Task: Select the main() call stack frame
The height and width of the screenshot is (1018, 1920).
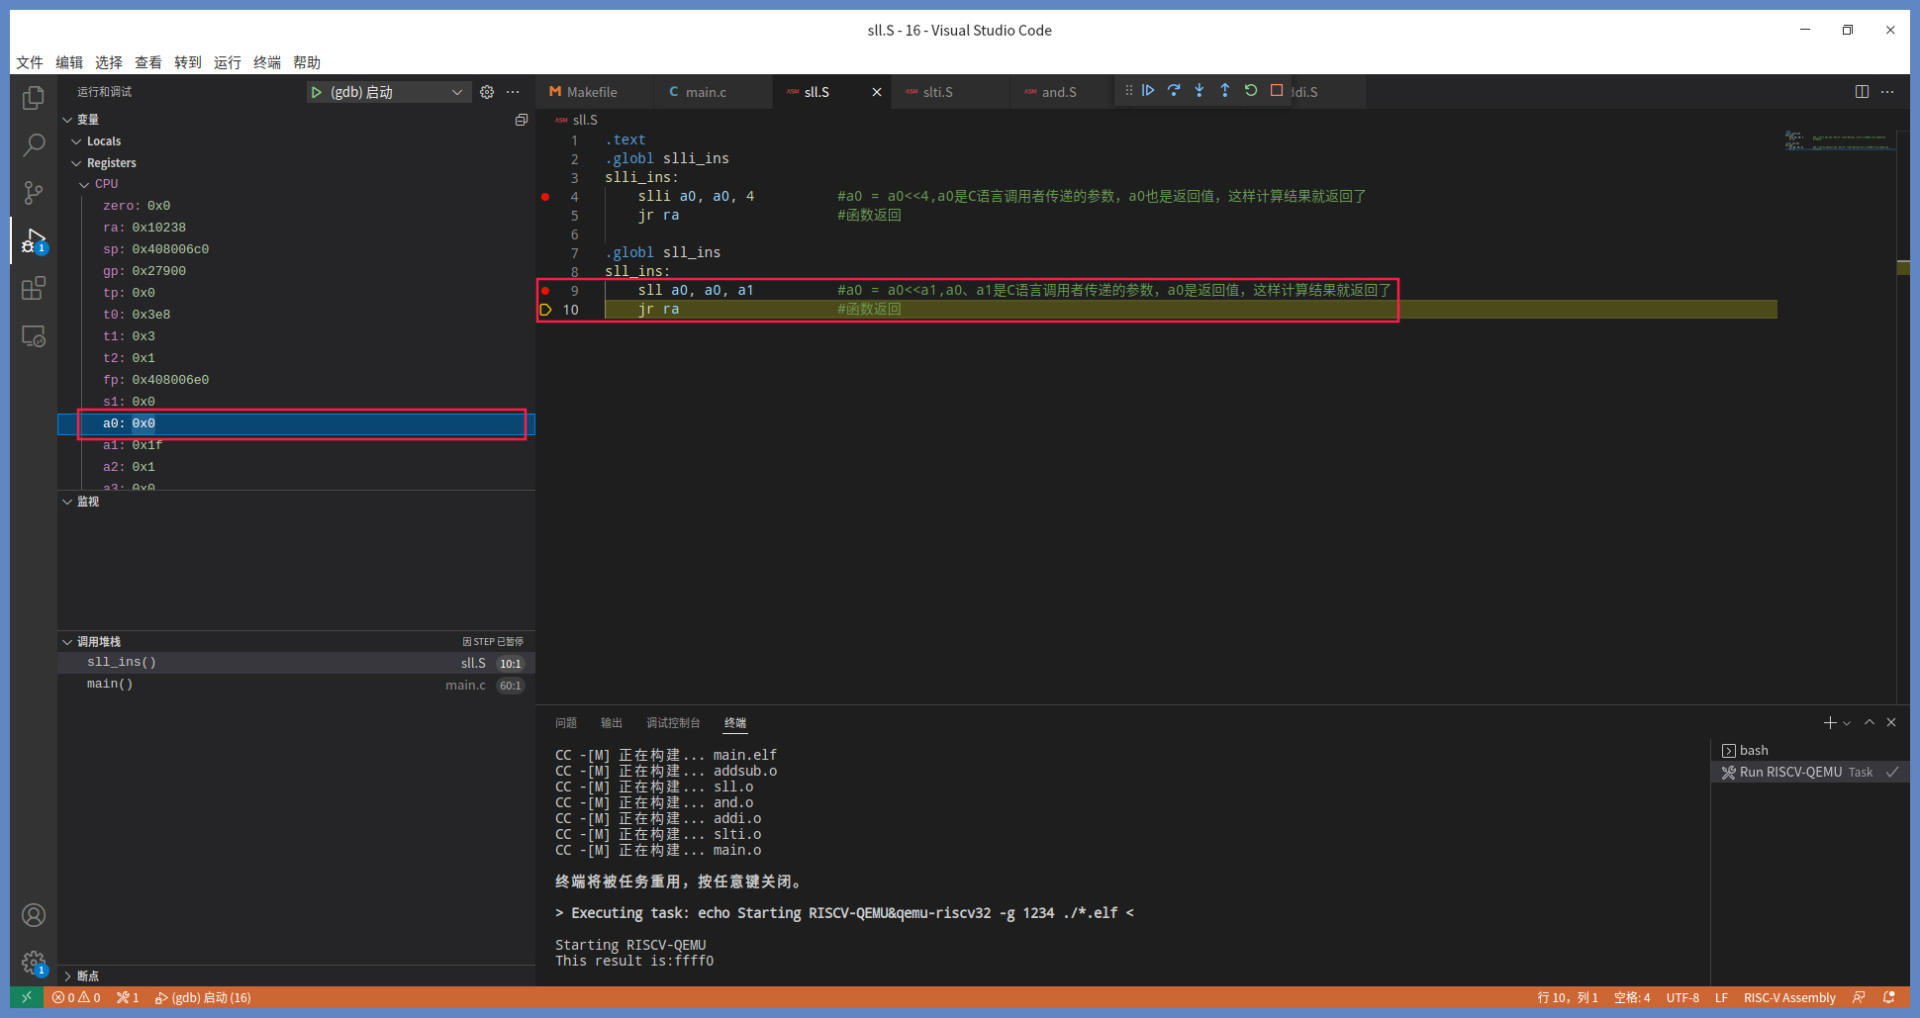Action: click(x=110, y=684)
